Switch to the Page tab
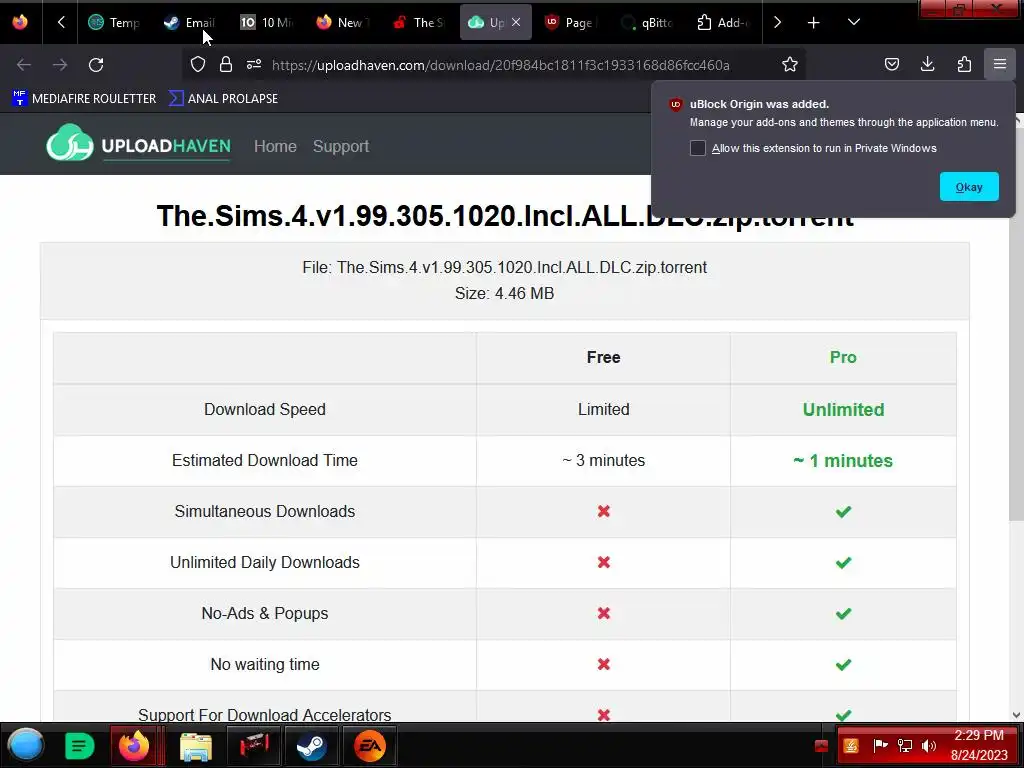Screen dimensions: 1024x768 click(x=569, y=22)
